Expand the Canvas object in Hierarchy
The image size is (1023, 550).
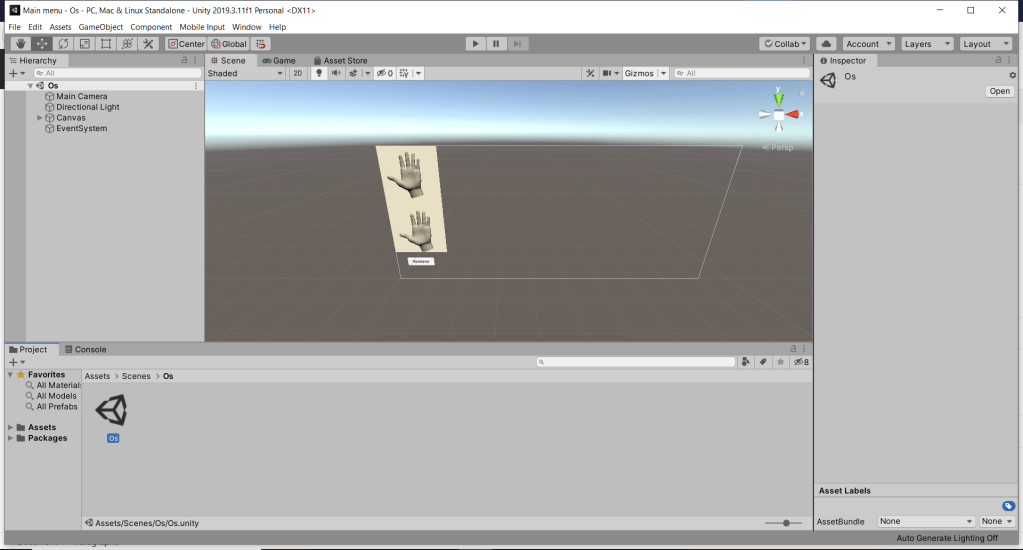39,118
